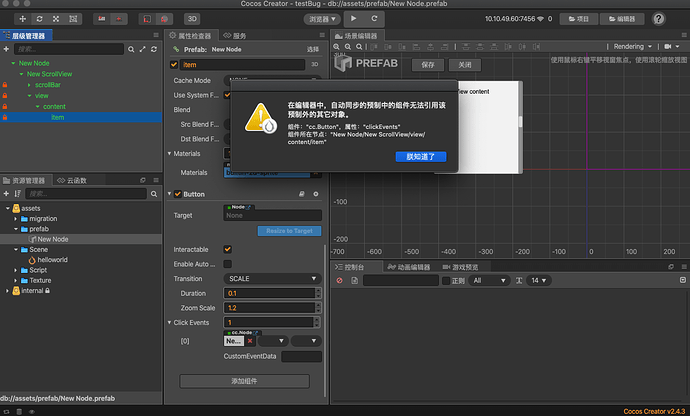This screenshot has width=690, height=416.
Task: Switch to the Services tab
Action: 235,36
